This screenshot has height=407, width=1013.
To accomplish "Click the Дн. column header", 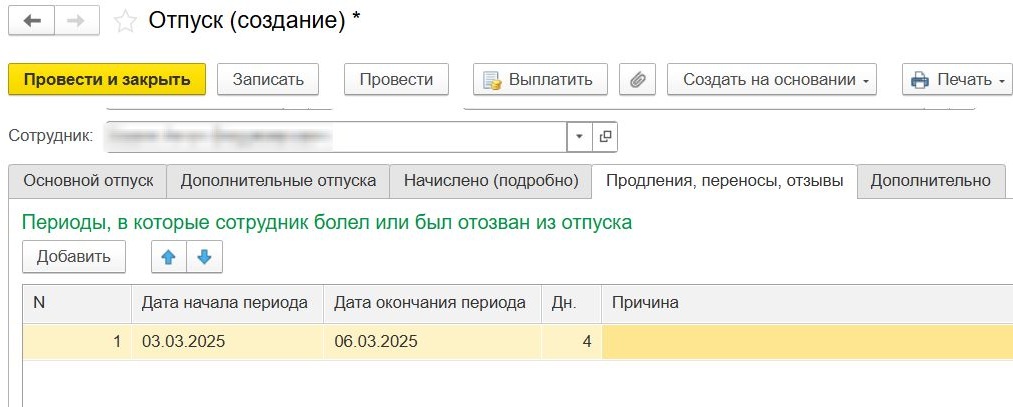I will pyautogui.click(x=572, y=304).
